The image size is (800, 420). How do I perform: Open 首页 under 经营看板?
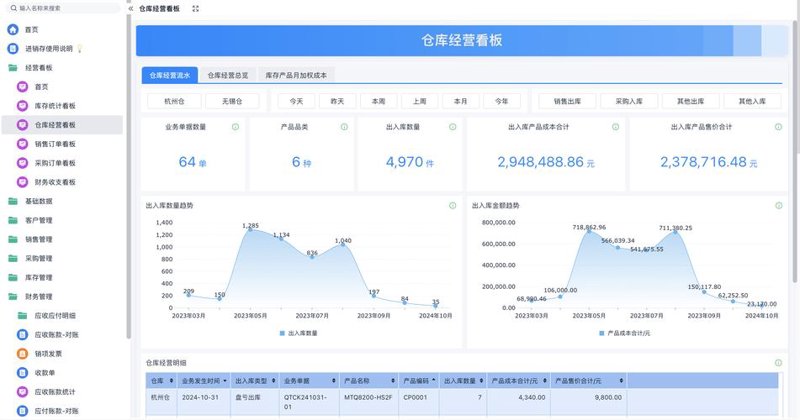pyautogui.click(x=41, y=87)
